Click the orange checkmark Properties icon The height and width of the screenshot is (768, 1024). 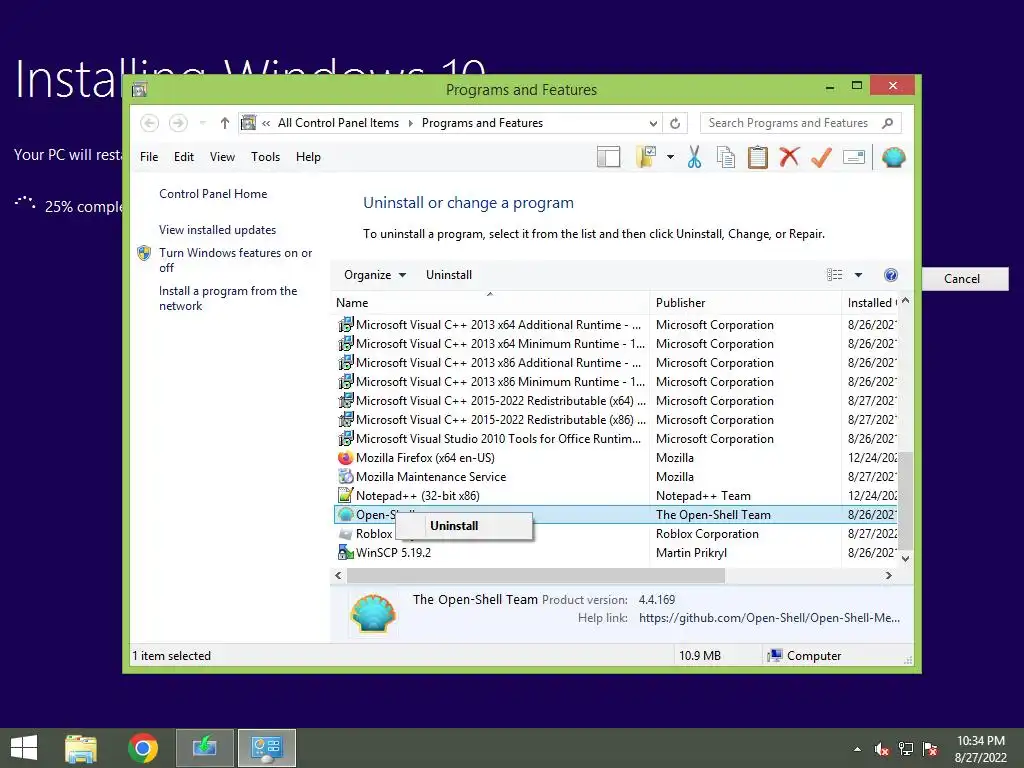(822, 157)
